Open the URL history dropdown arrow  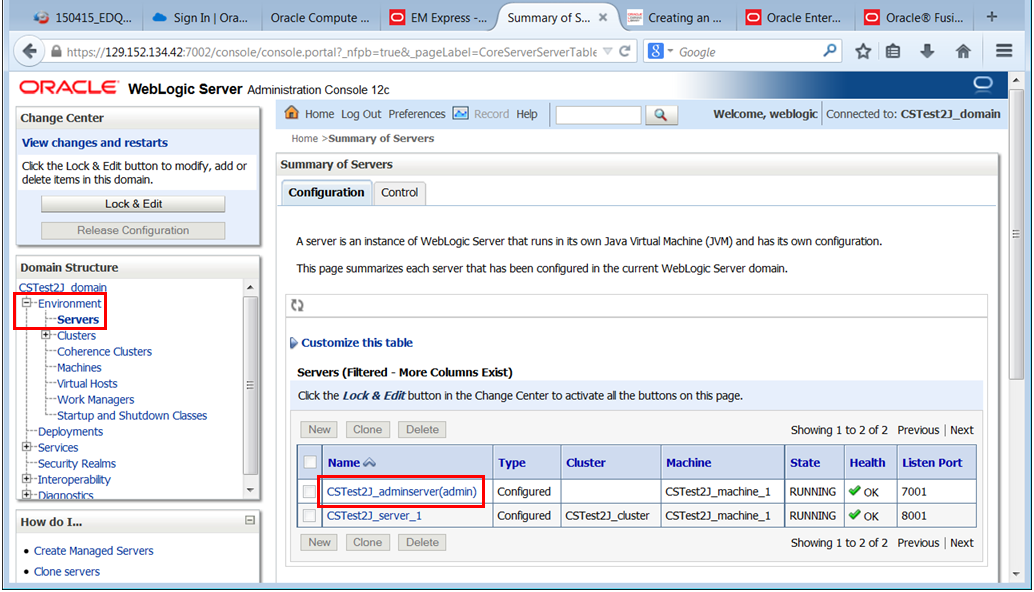[607, 51]
